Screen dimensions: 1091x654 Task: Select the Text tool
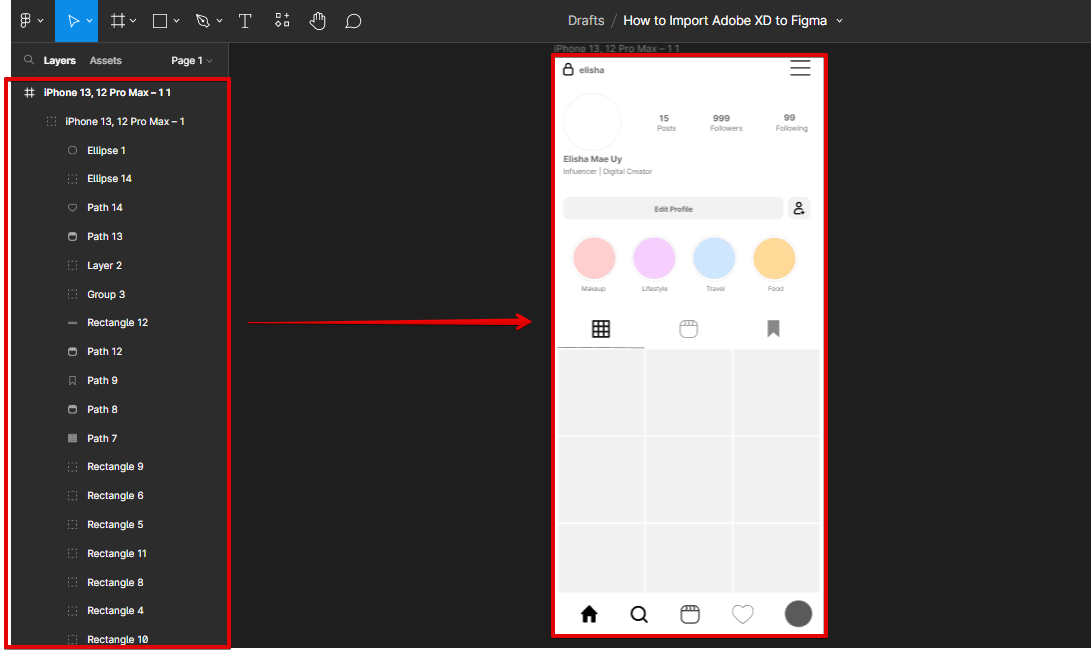pyautogui.click(x=245, y=20)
